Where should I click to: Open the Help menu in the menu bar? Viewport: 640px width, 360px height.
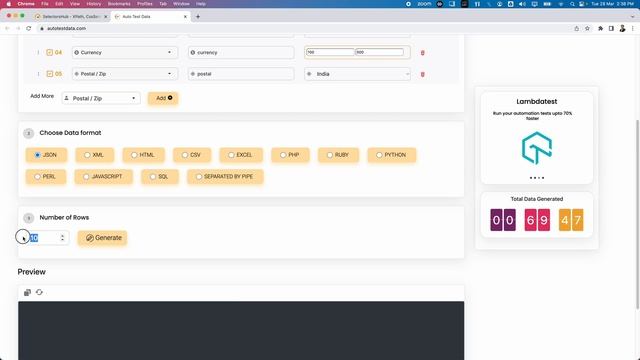200,4
